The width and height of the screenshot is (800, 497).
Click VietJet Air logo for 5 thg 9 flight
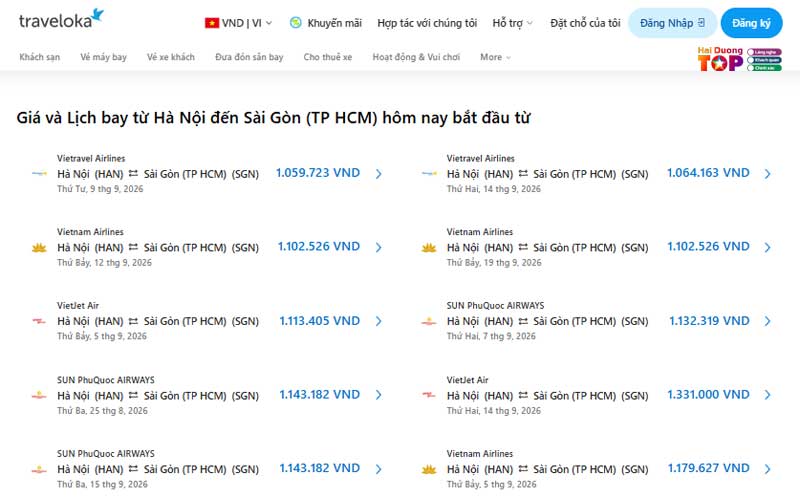39,321
